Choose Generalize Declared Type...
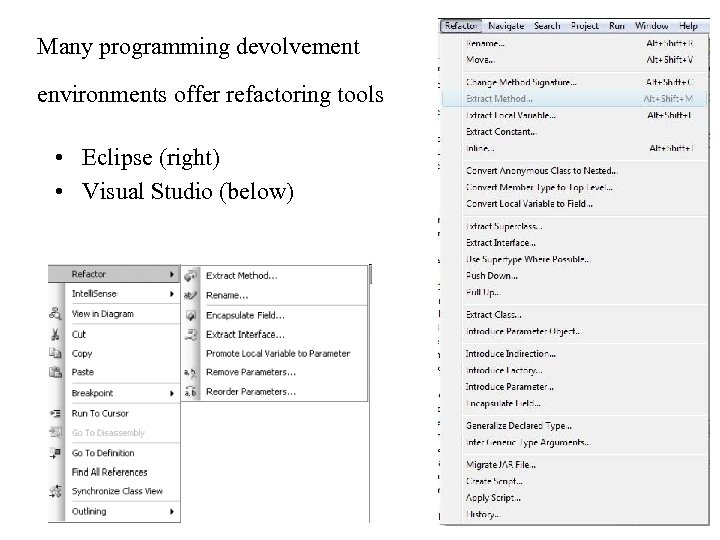 pos(574,426)
